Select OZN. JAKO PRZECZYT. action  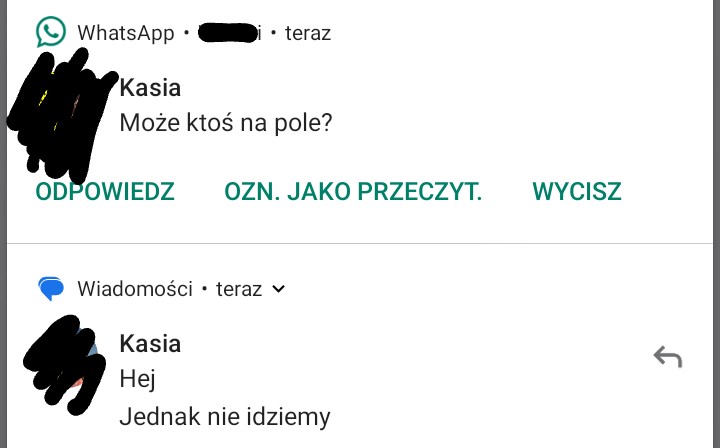coord(353,191)
